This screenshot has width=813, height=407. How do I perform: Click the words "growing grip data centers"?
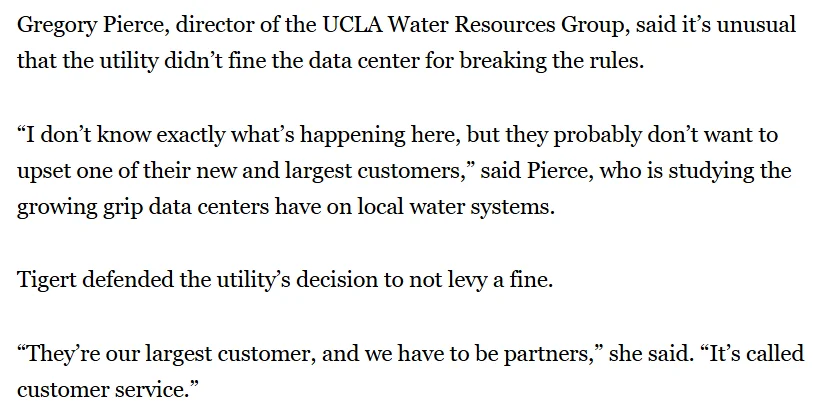point(143,207)
